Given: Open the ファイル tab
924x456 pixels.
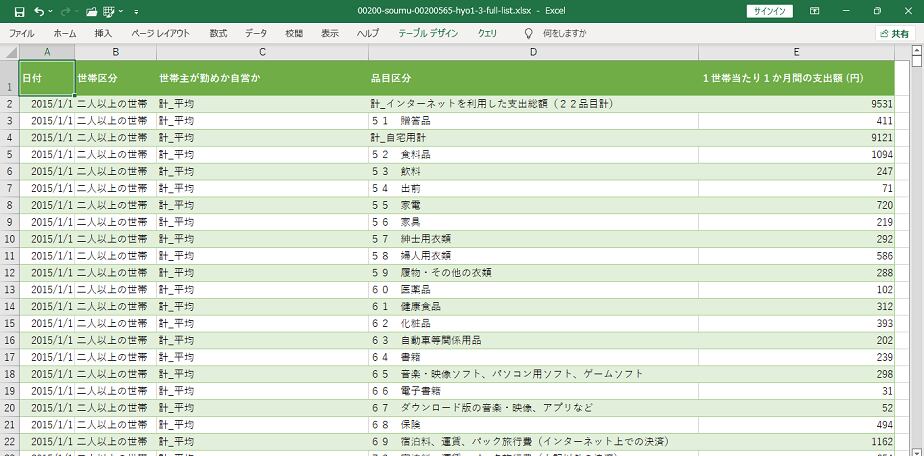Looking at the screenshot, I should click(x=21, y=34).
